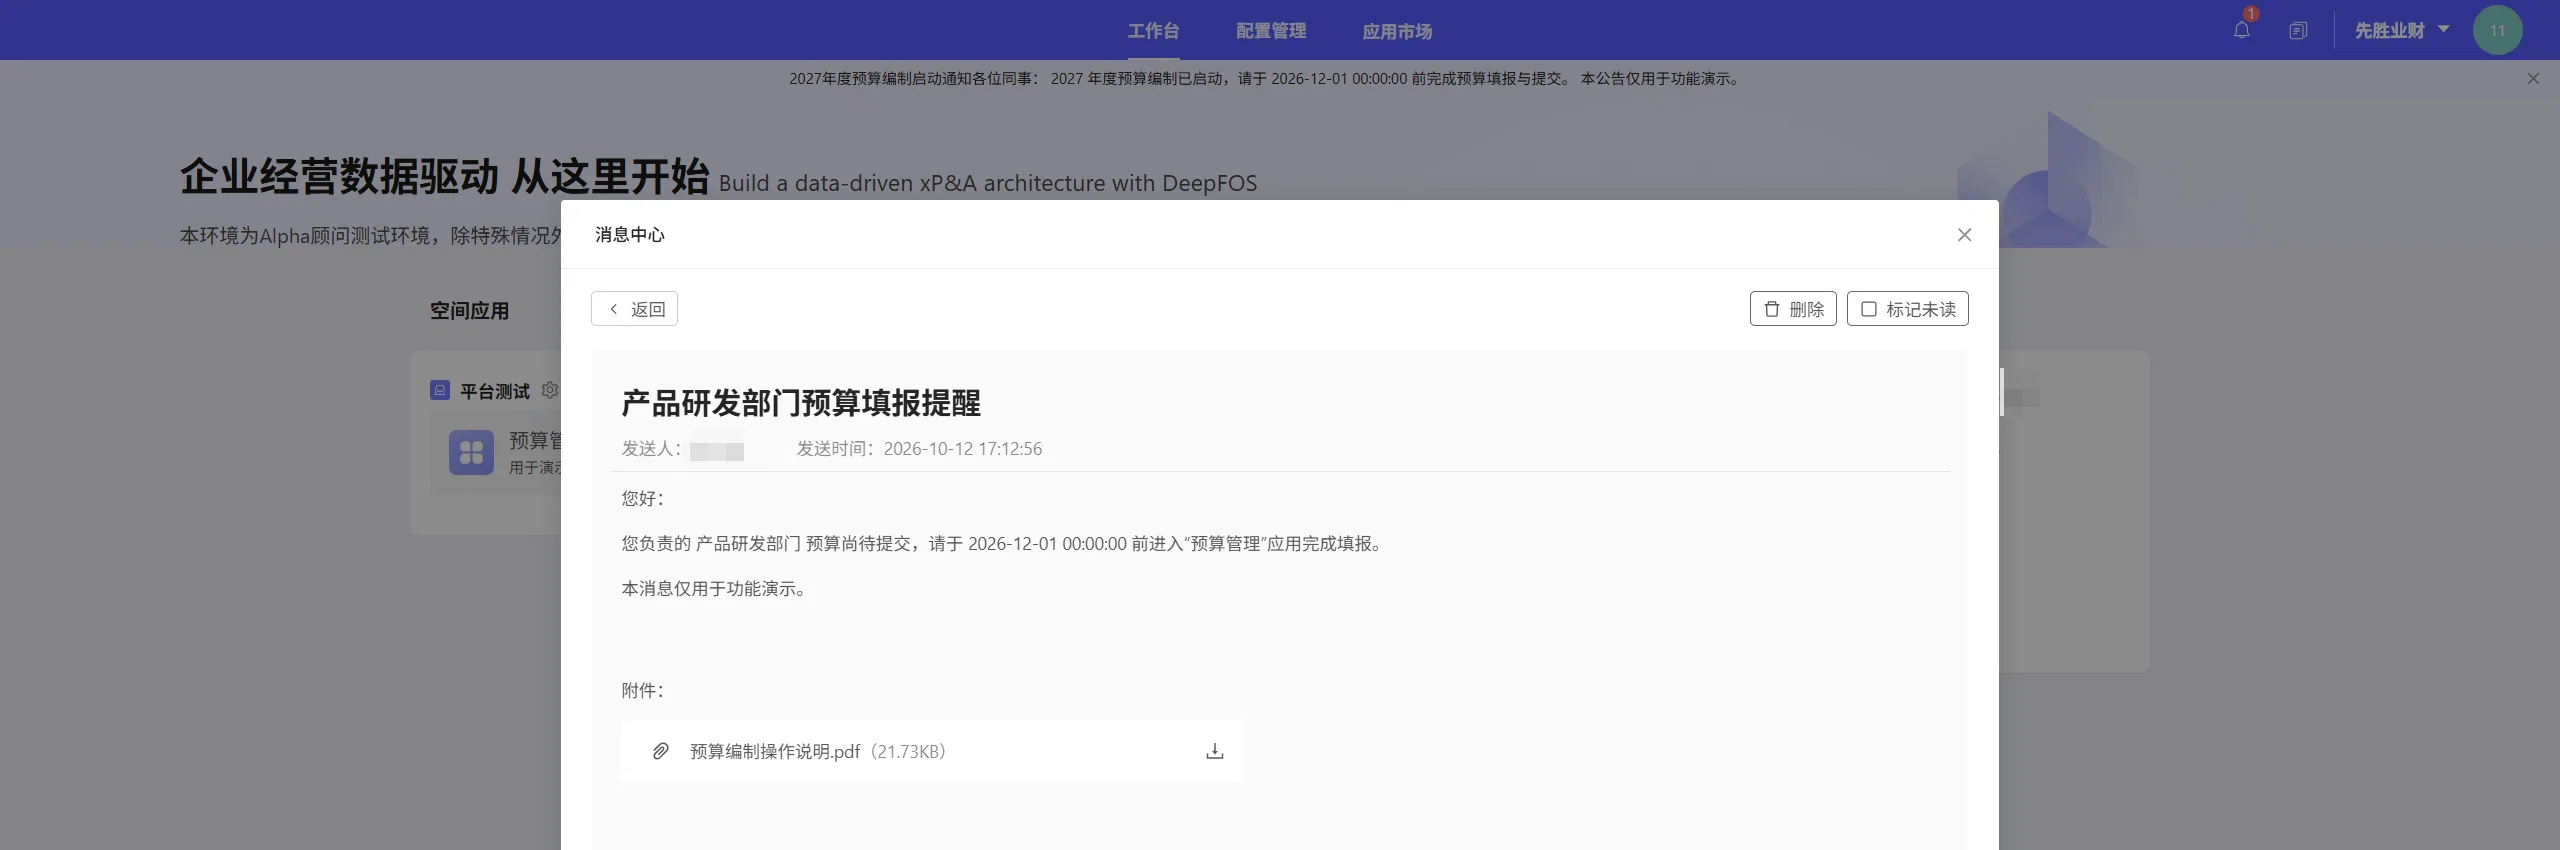Click the document list icon beside bell

click(x=2298, y=31)
